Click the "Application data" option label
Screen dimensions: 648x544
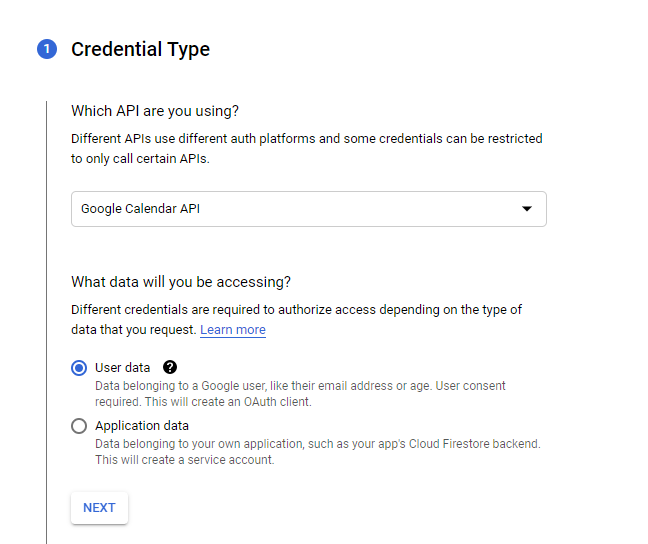[x=142, y=426]
